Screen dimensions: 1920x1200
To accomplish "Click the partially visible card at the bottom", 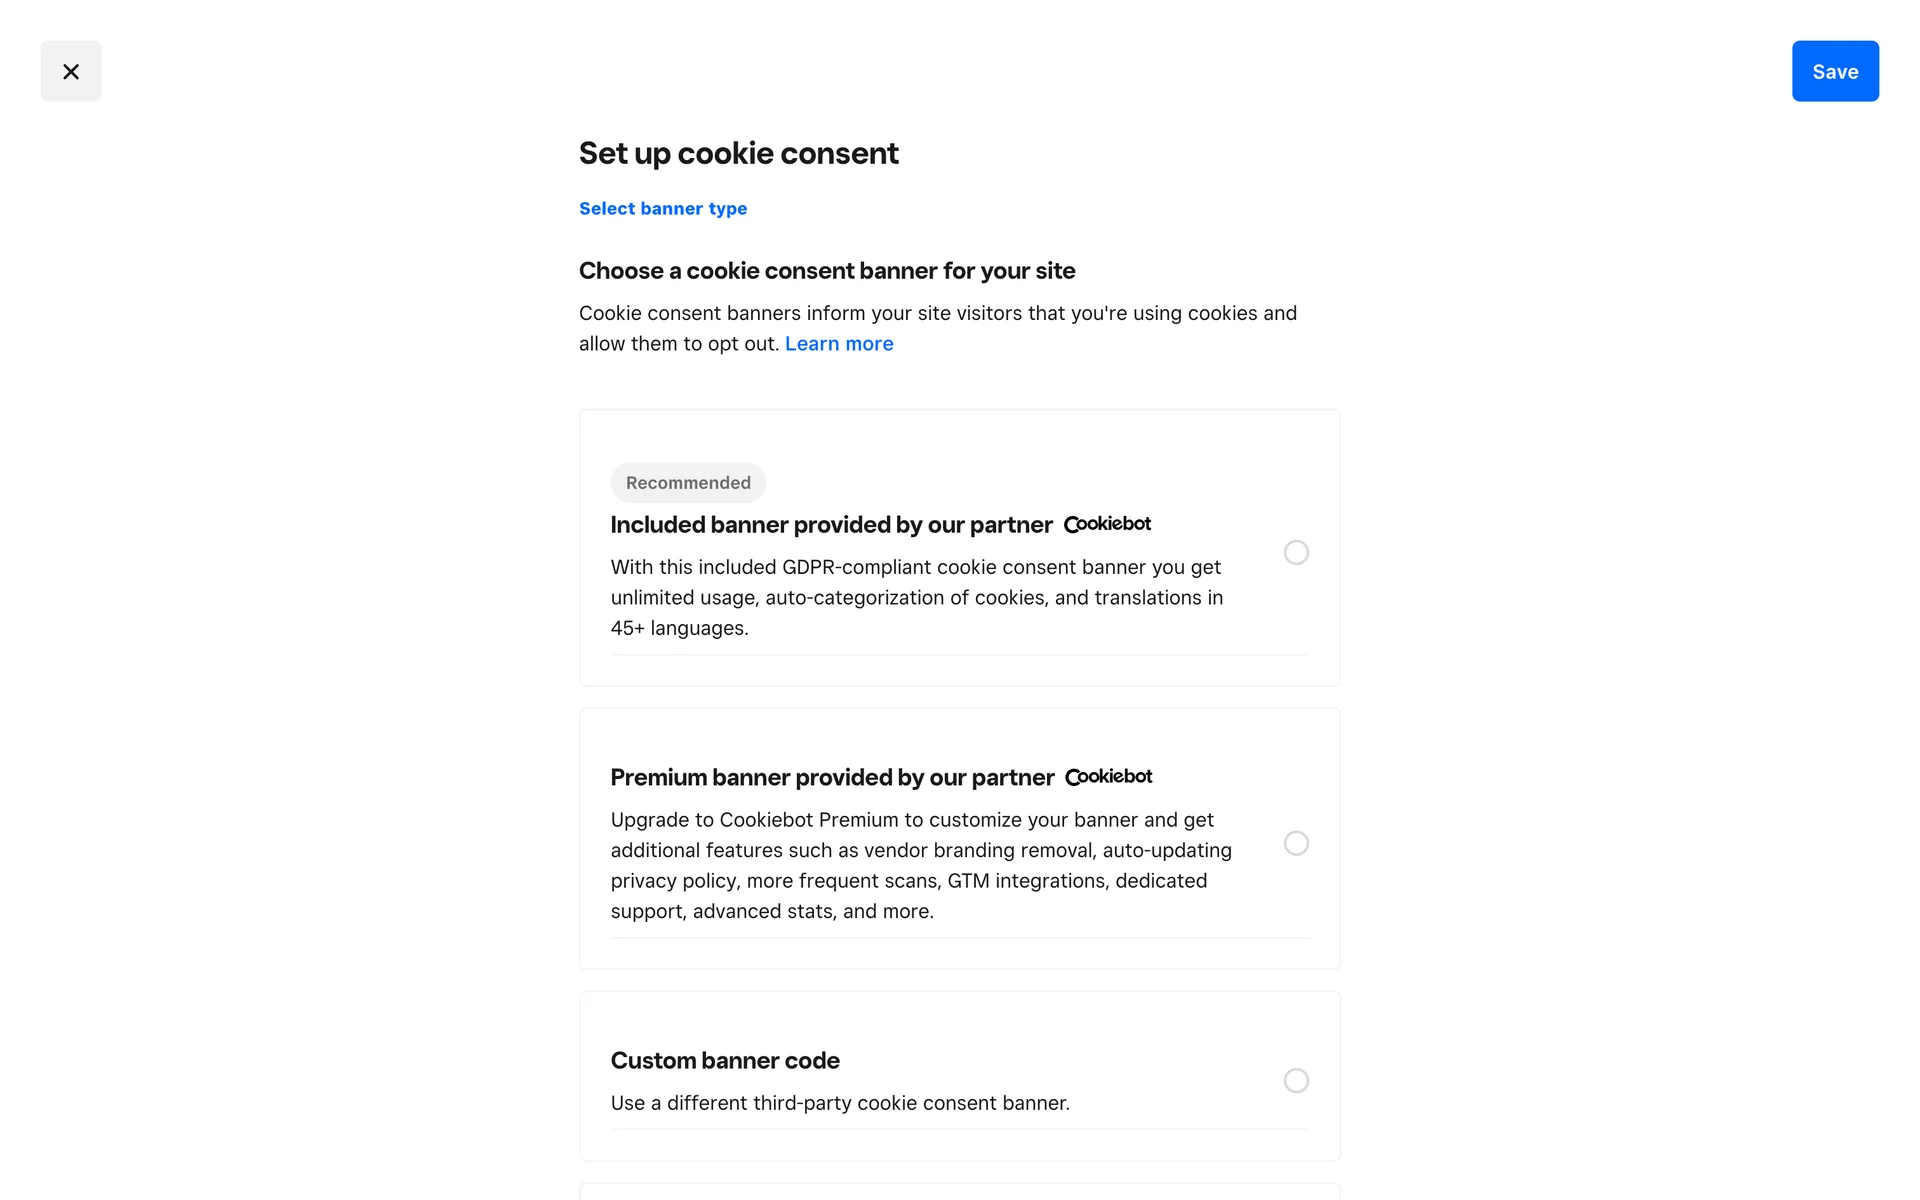I will point(959,1191).
